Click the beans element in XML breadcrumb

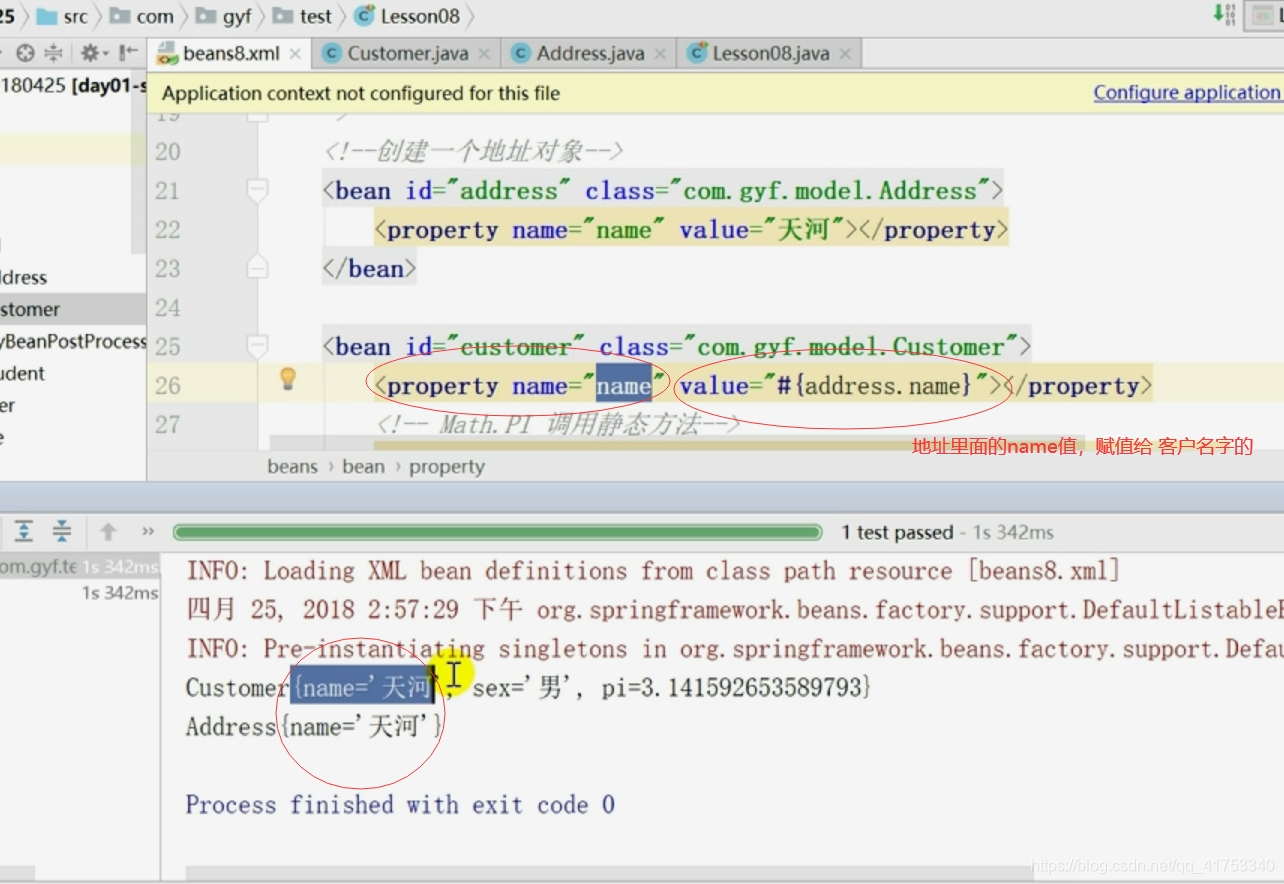(292, 467)
